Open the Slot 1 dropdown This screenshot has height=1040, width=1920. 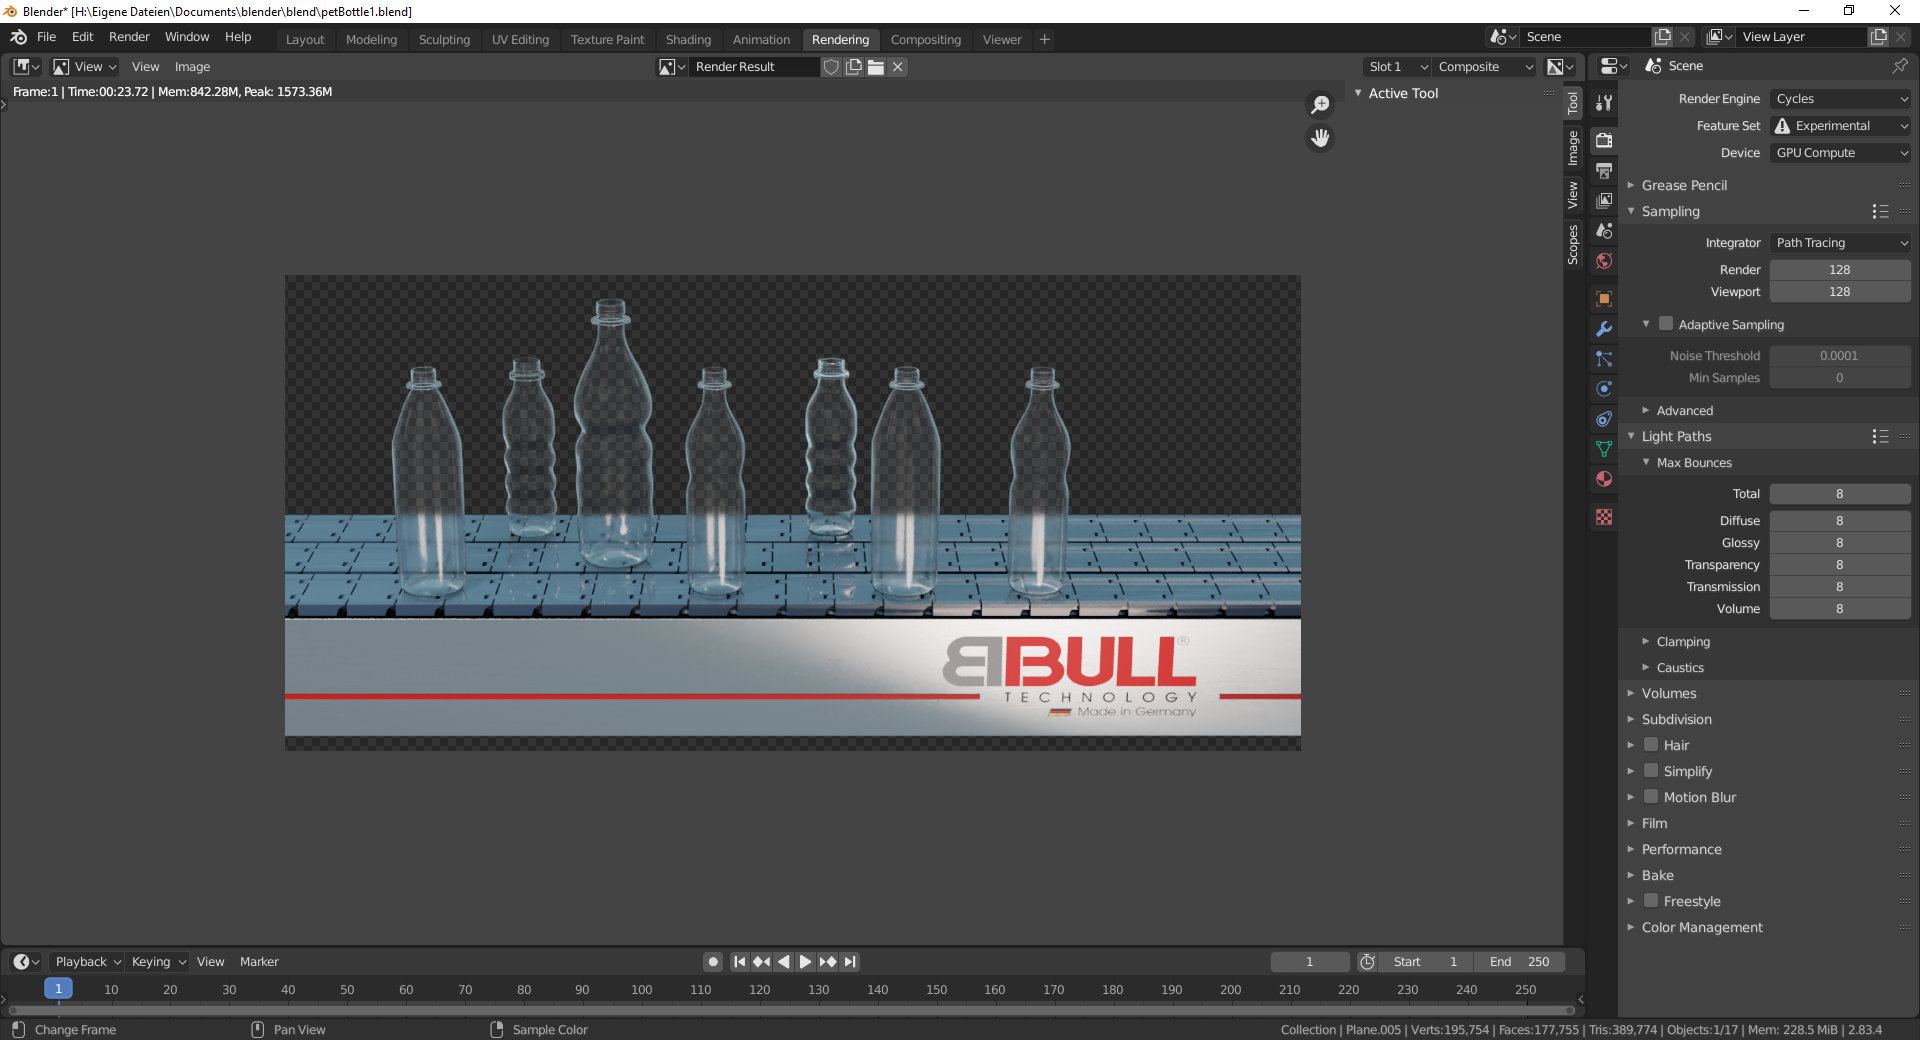tap(1397, 67)
